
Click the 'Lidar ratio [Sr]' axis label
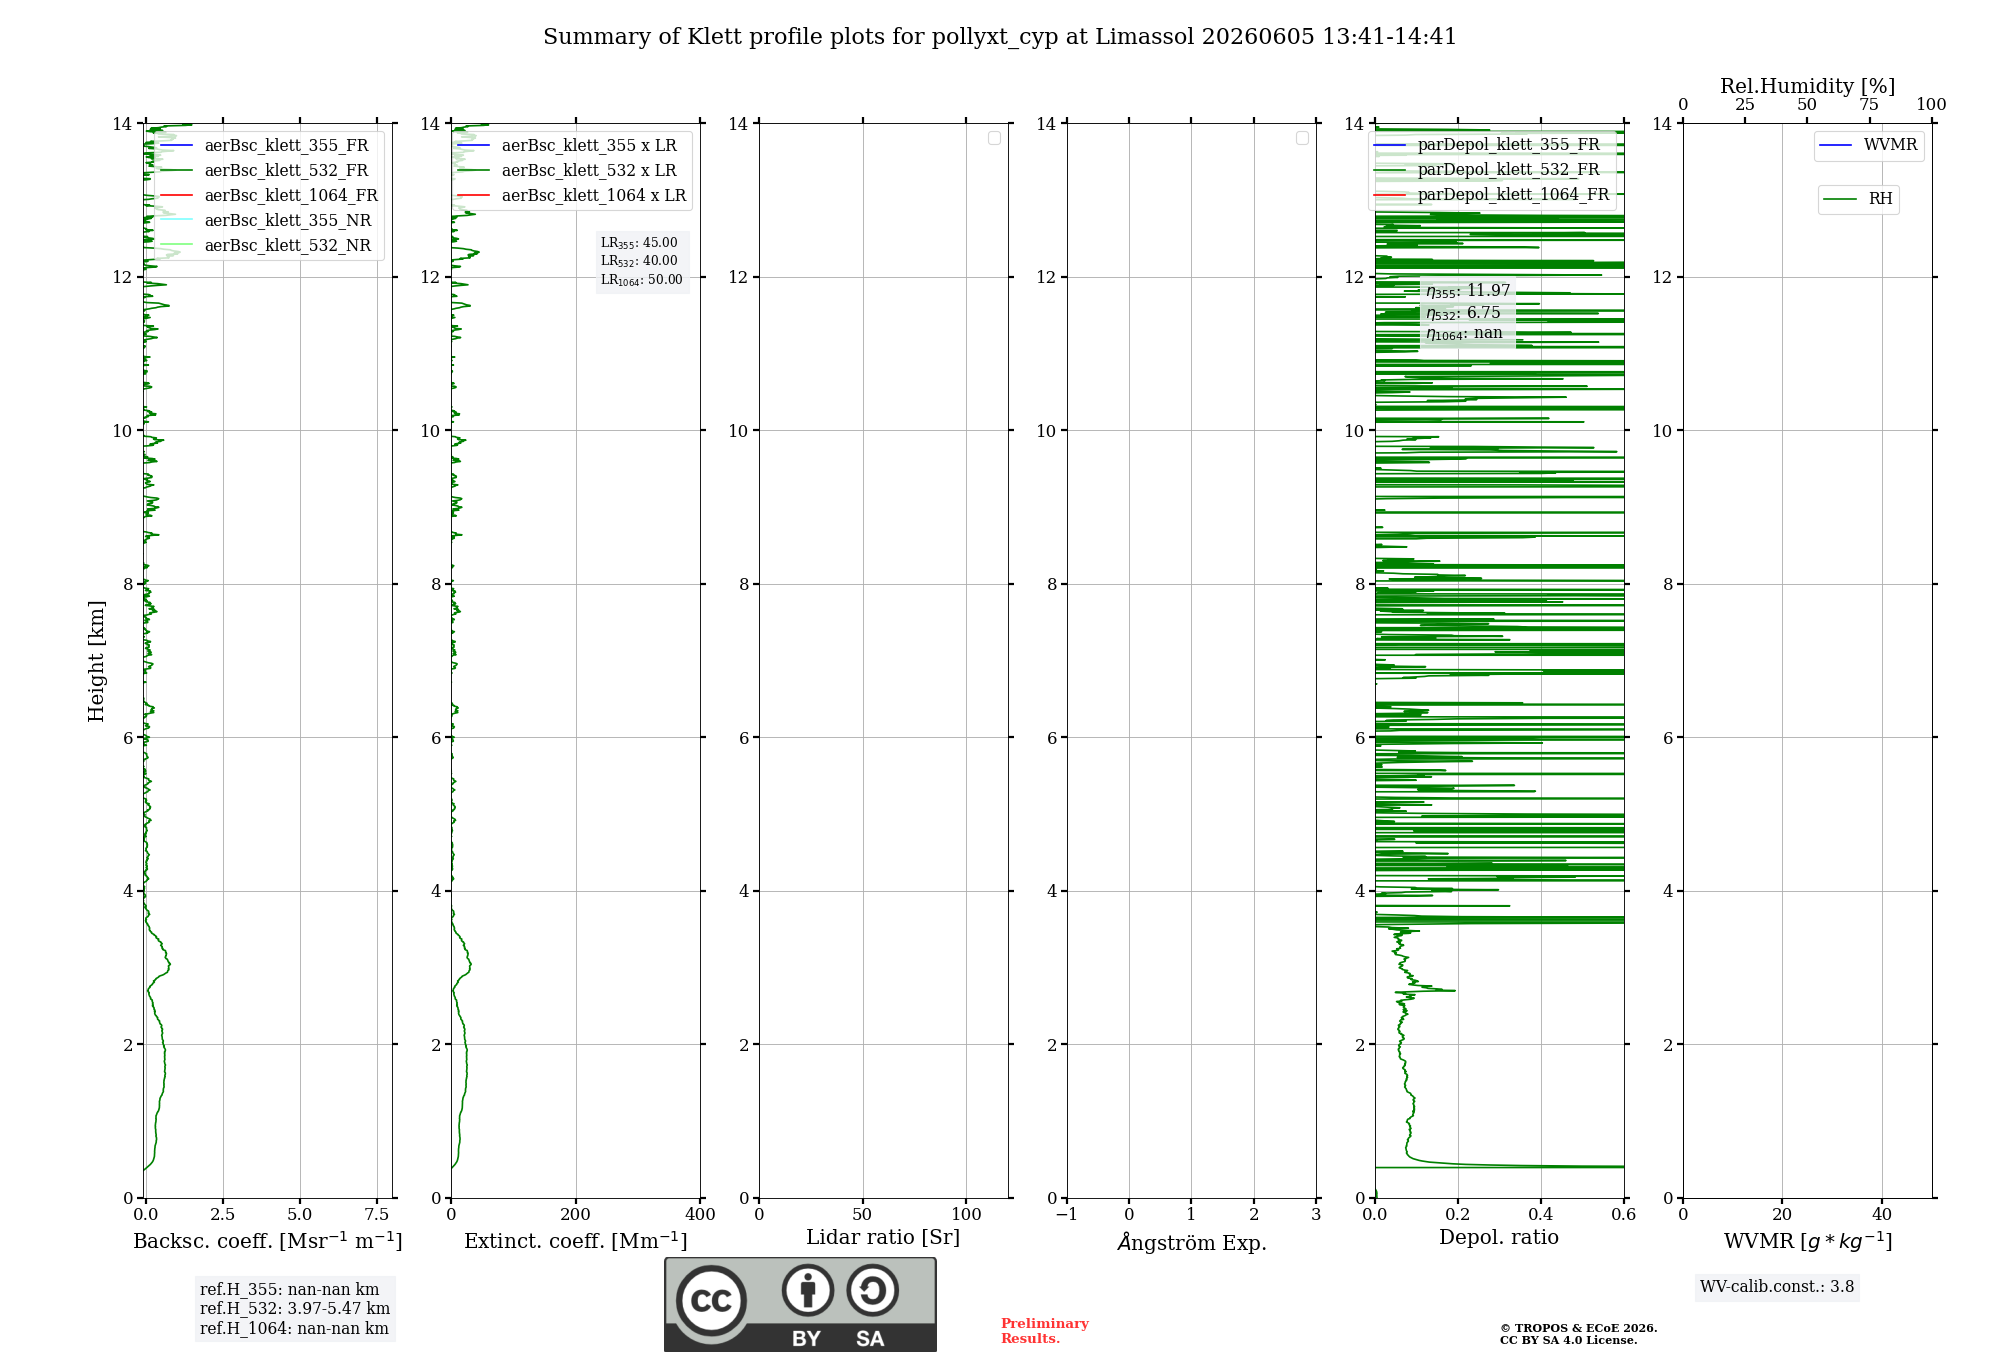click(x=883, y=1238)
